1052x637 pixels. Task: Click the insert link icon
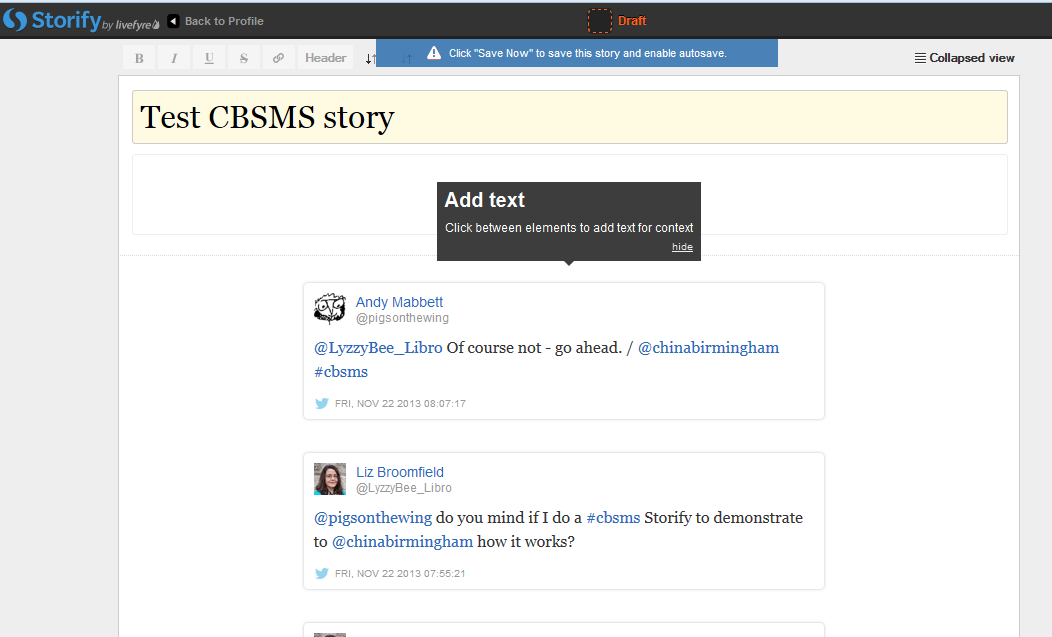click(279, 58)
